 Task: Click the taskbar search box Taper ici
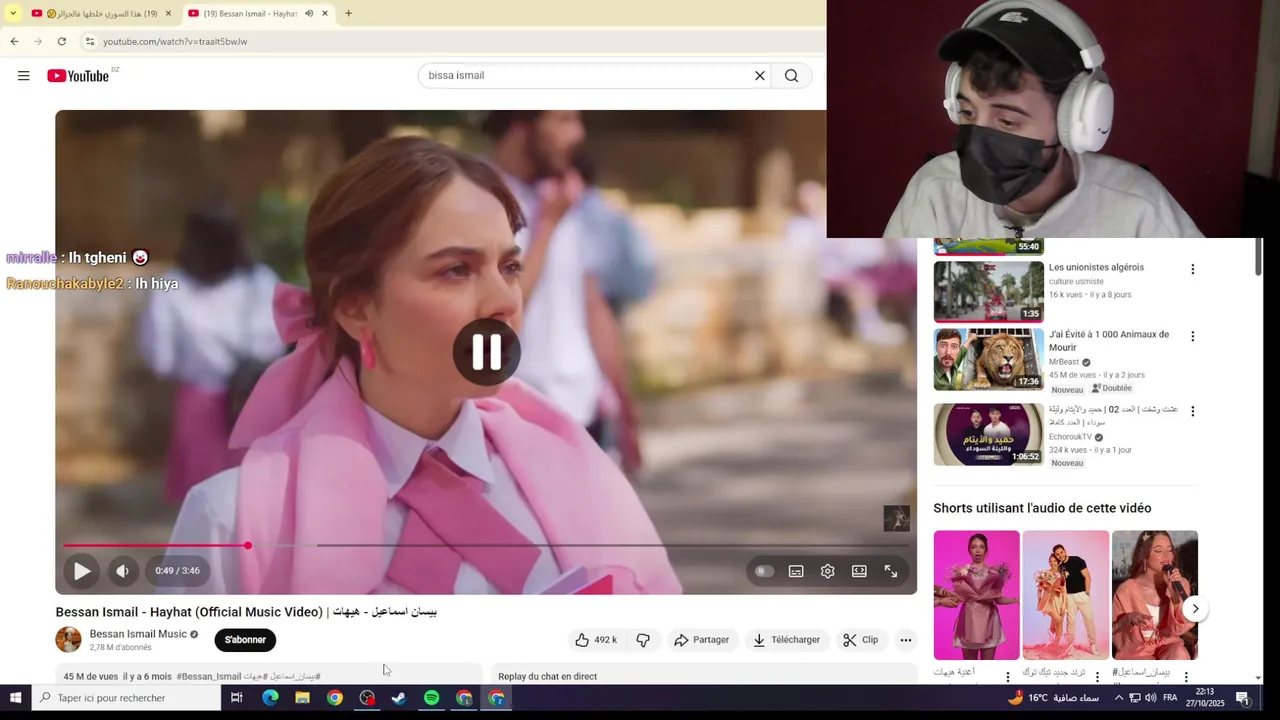click(x=126, y=698)
